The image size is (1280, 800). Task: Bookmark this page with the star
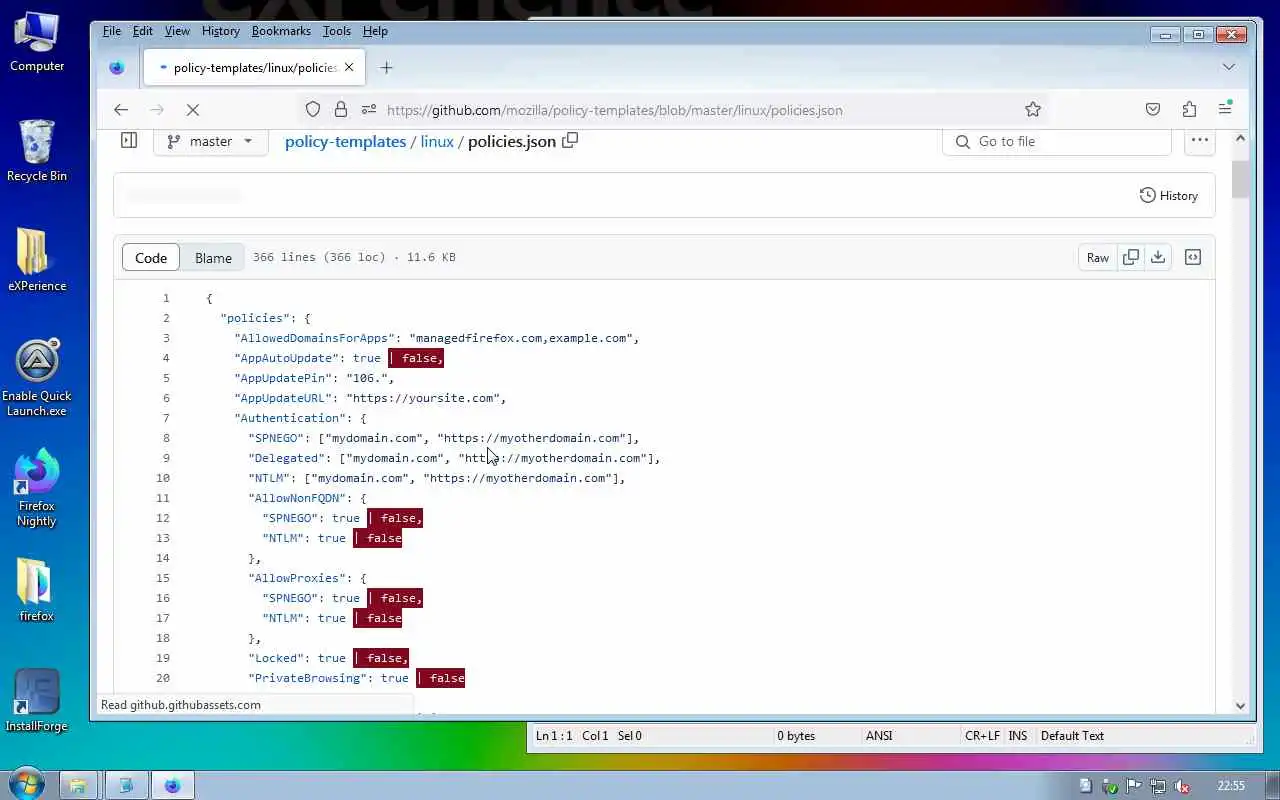(x=1033, y=110)
